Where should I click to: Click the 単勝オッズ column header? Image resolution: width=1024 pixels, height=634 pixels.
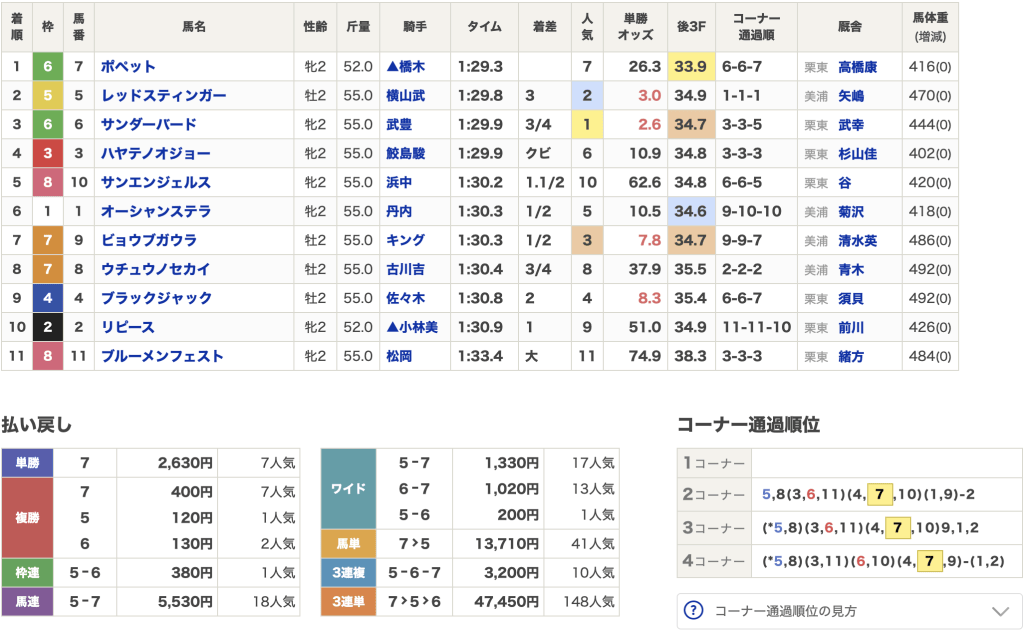pyautogui.click(x=635, y=27)
